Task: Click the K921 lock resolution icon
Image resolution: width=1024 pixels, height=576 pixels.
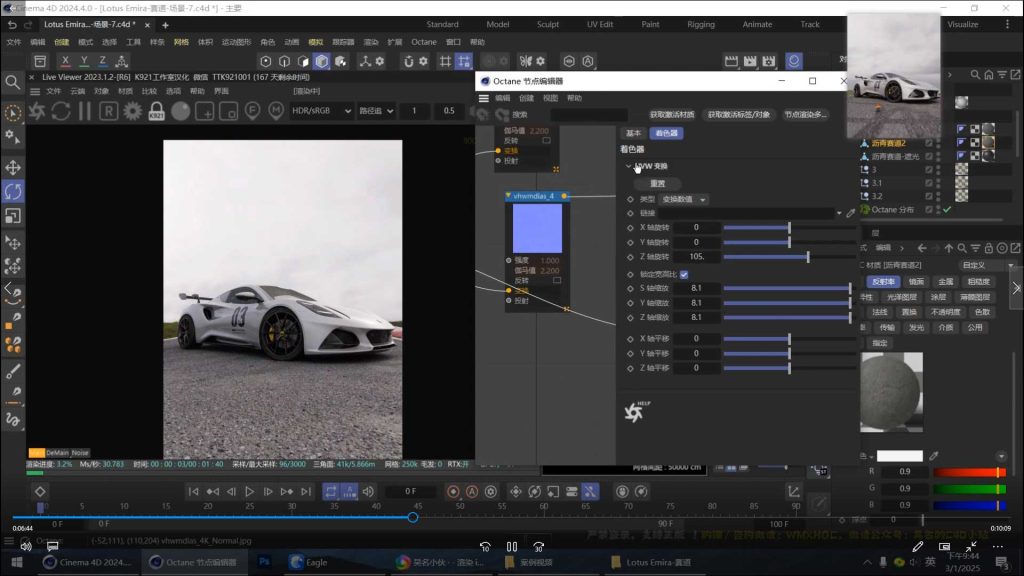Action: (156, 111)
